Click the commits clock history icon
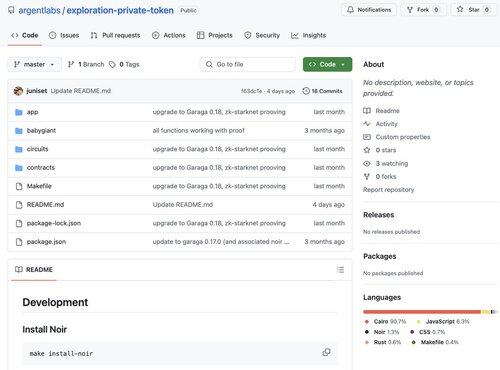This screenshot has width=500, height=370. pyautogui.click(x=306, y=91)
